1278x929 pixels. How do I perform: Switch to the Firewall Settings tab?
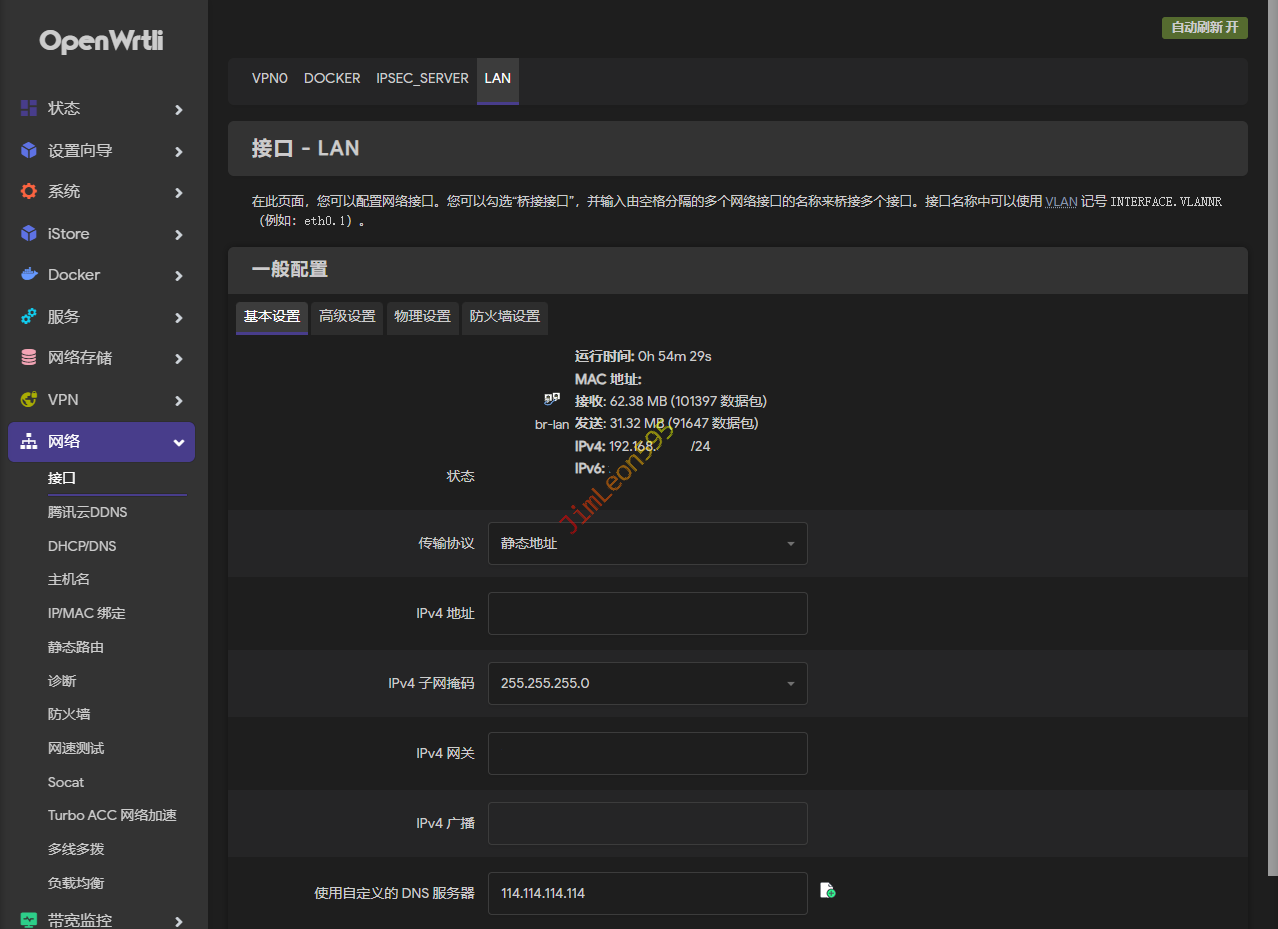[504, 316]
